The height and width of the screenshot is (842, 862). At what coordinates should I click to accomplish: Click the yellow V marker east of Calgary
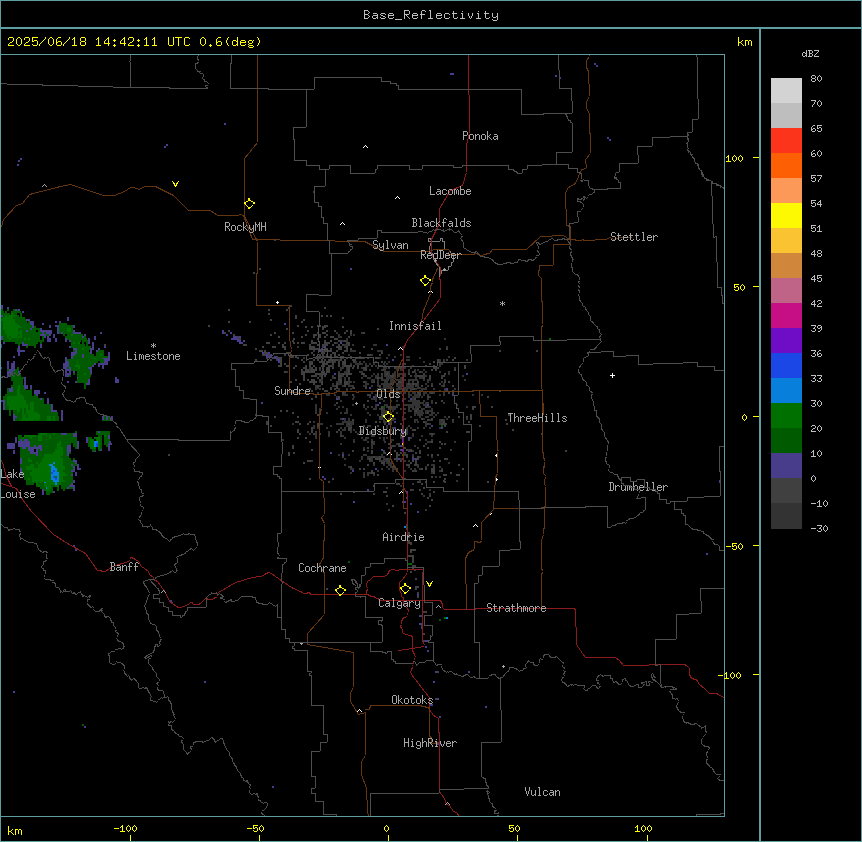(x=429, y=584)
